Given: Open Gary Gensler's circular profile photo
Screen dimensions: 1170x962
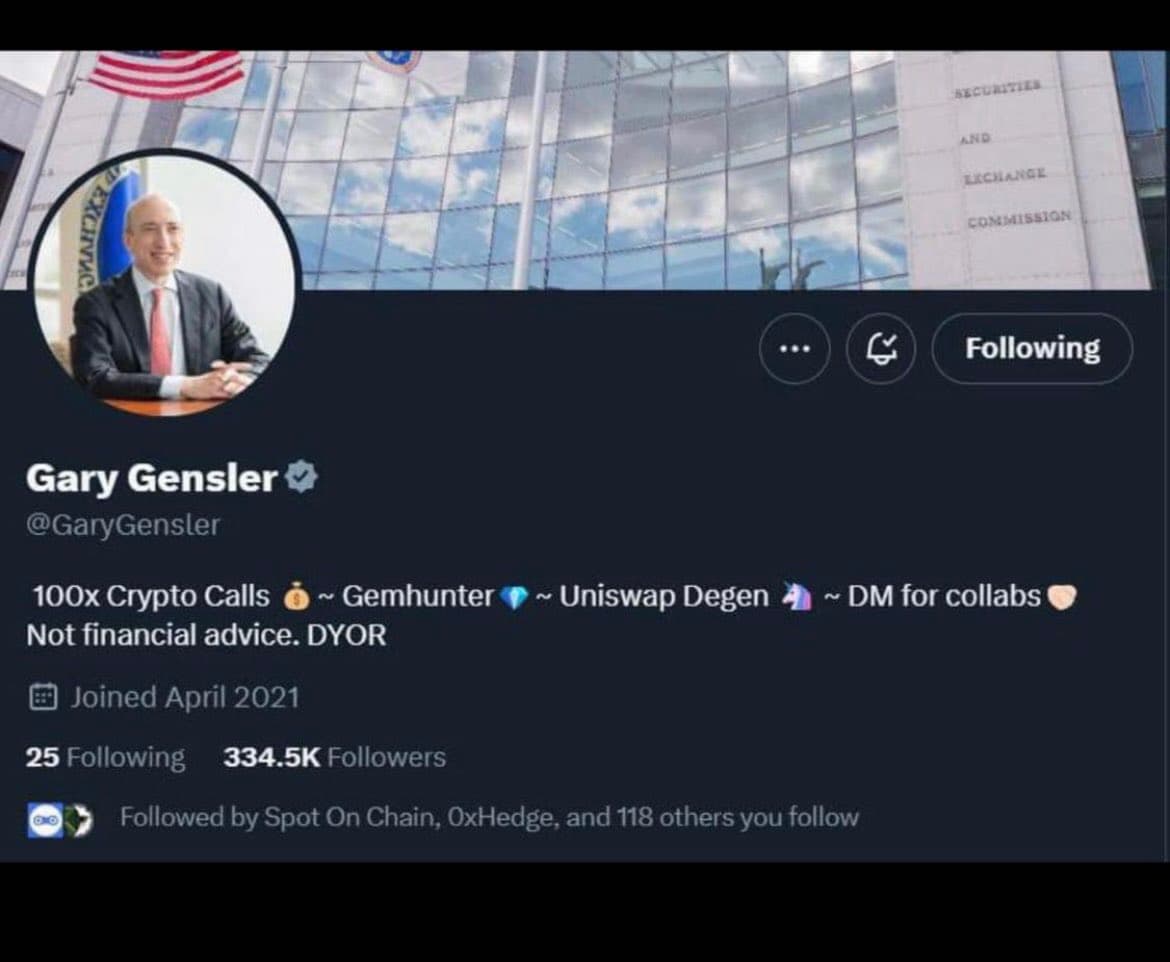Looking at the screenshot, I should pos(165,283).
